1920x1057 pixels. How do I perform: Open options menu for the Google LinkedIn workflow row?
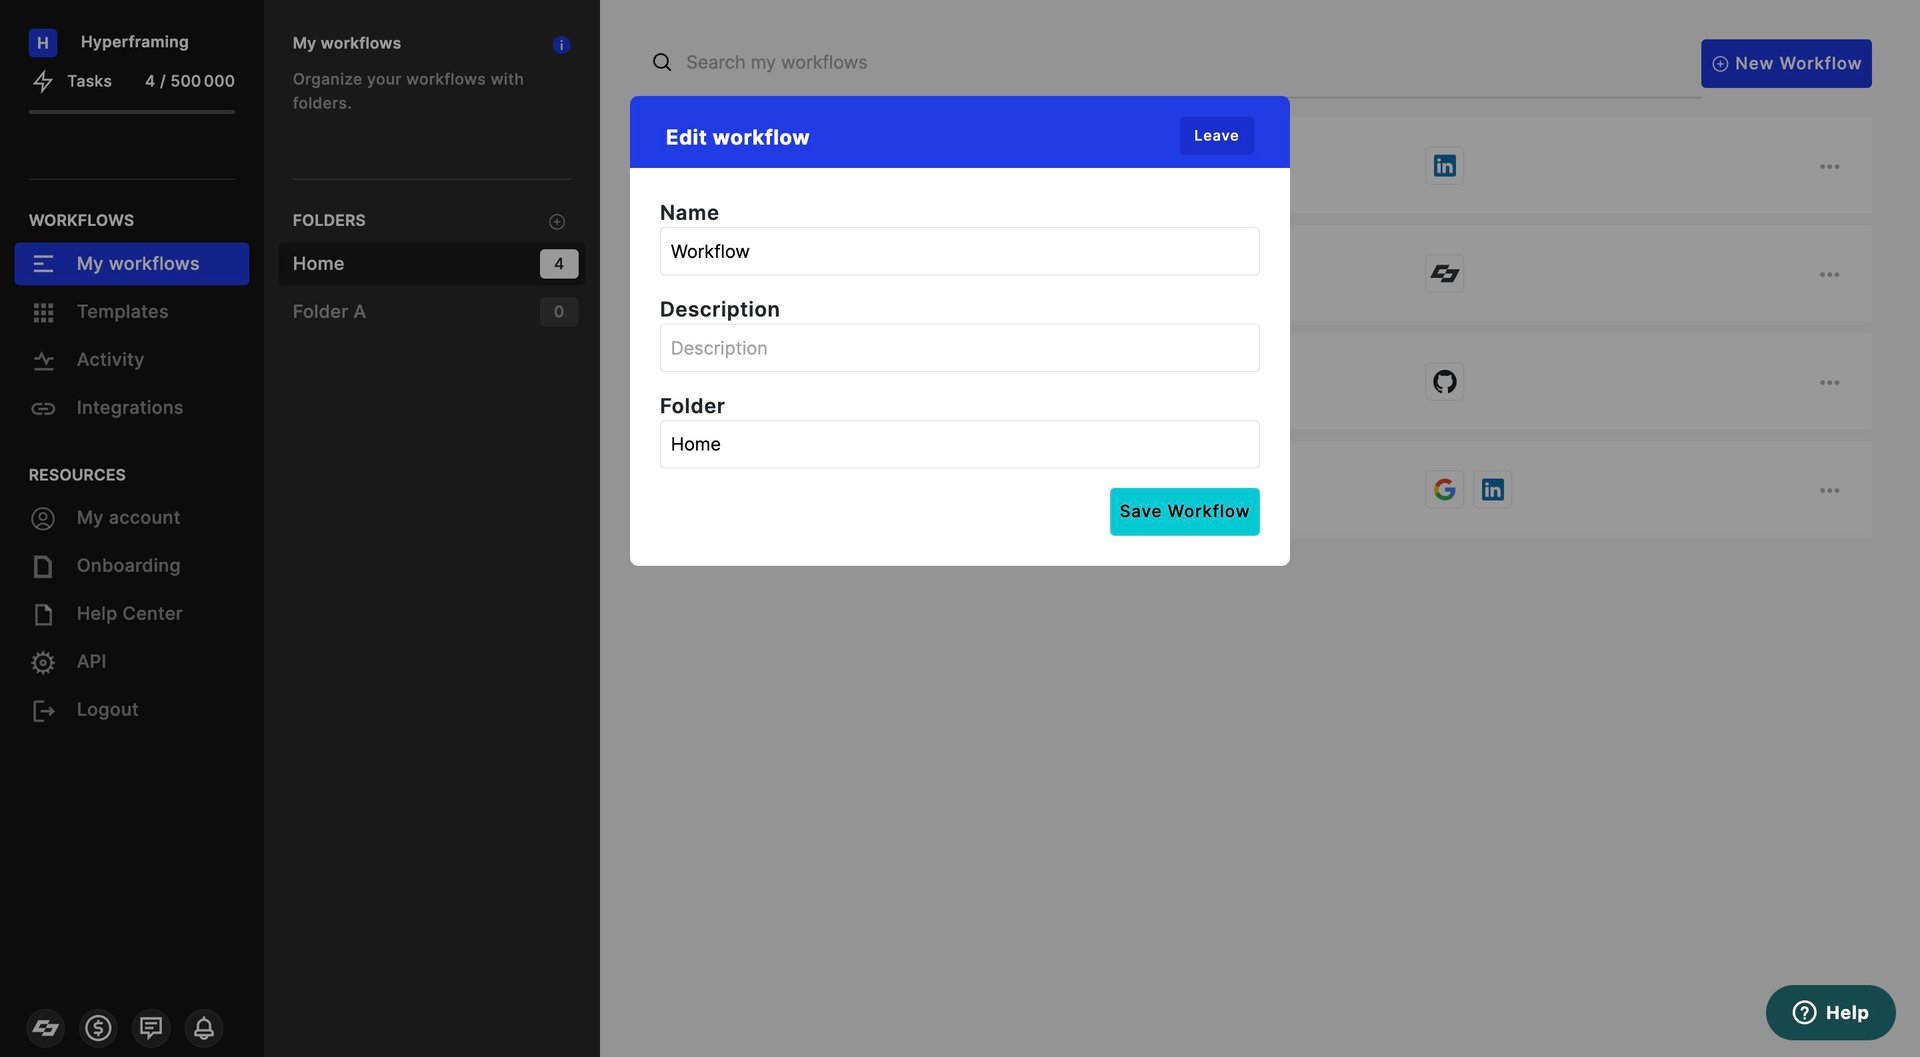pyautogui.click(x=1829, y=490)
